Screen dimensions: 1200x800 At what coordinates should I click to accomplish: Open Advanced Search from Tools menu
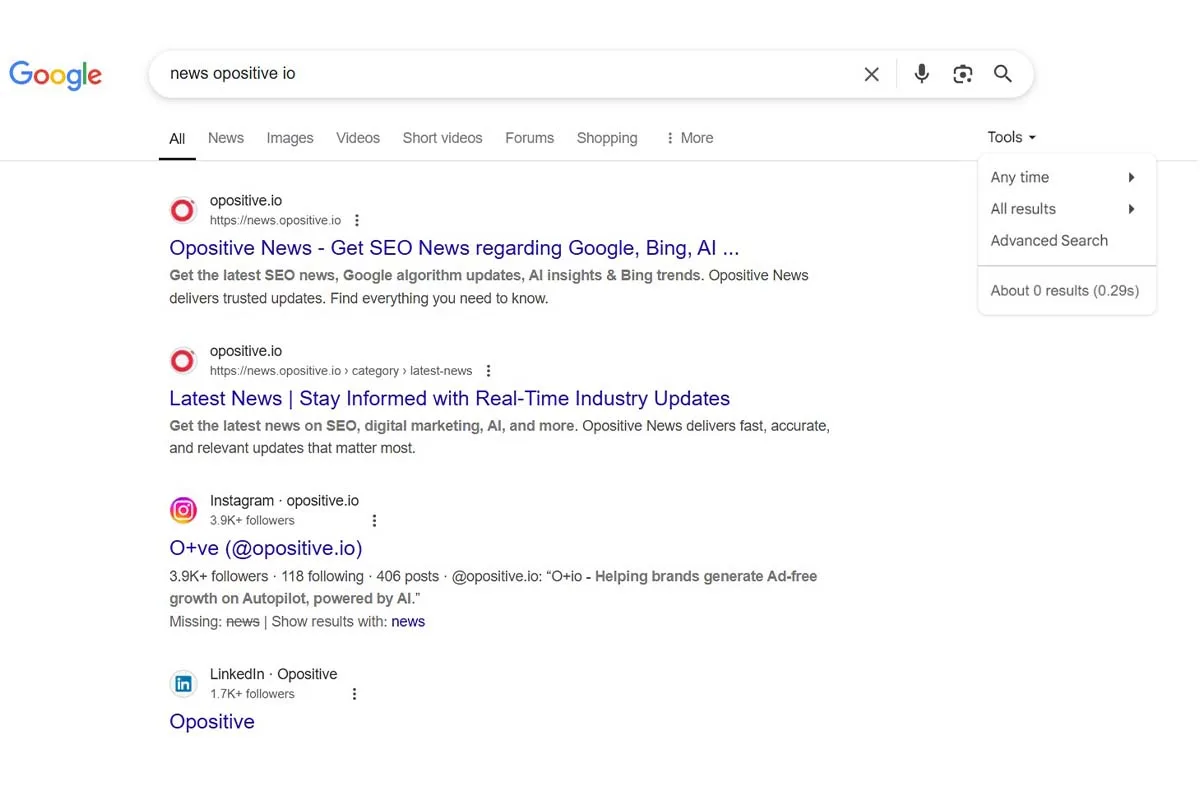[x=1049, y=240]
